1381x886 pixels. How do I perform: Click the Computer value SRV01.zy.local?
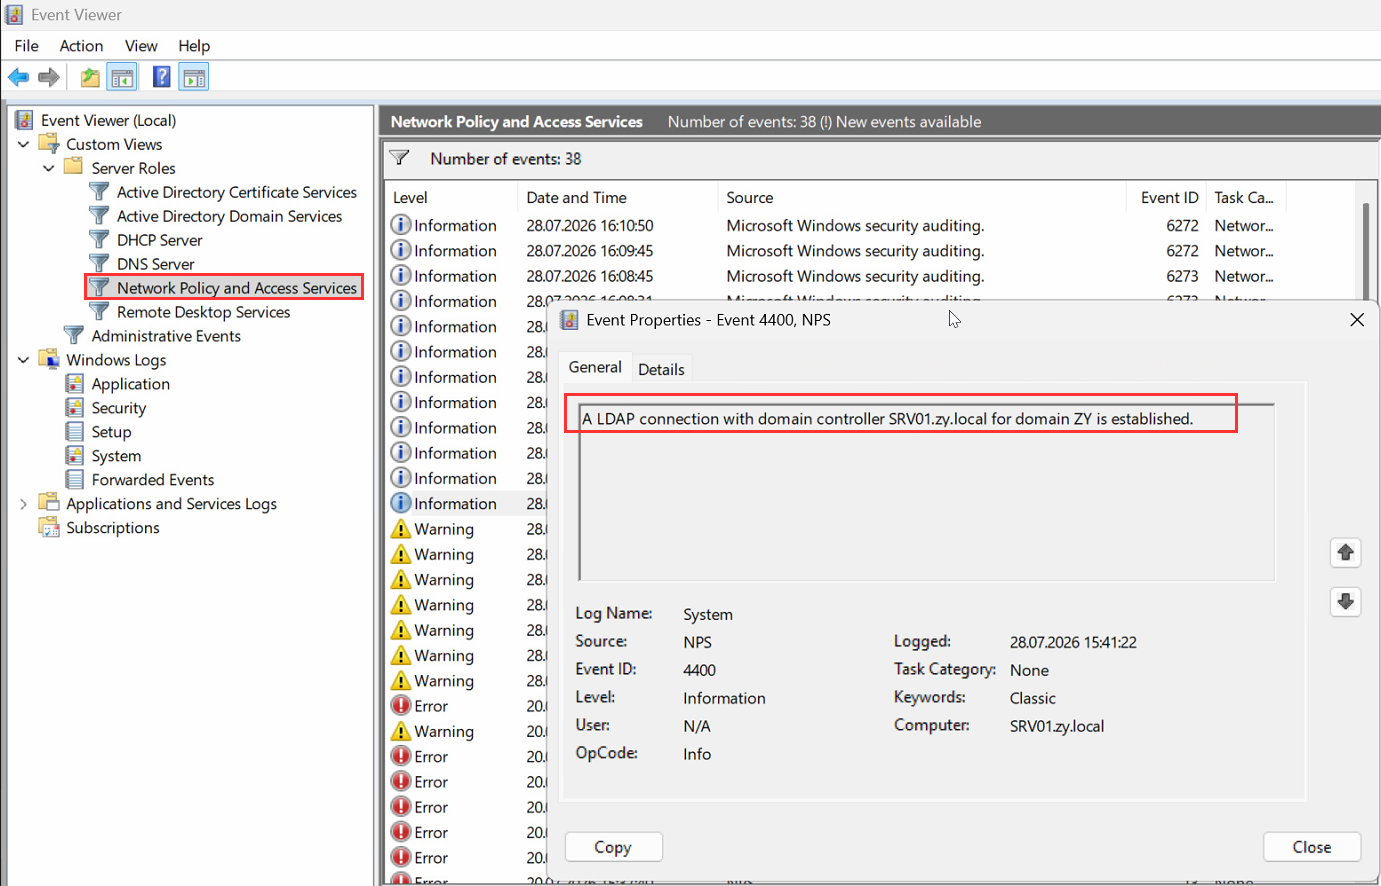1057,726
